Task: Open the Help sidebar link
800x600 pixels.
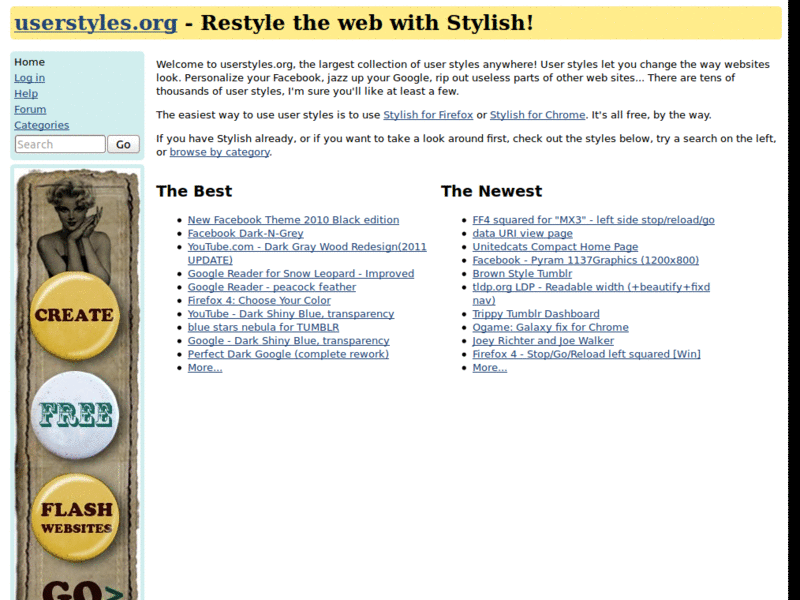Action: point(26,94)
